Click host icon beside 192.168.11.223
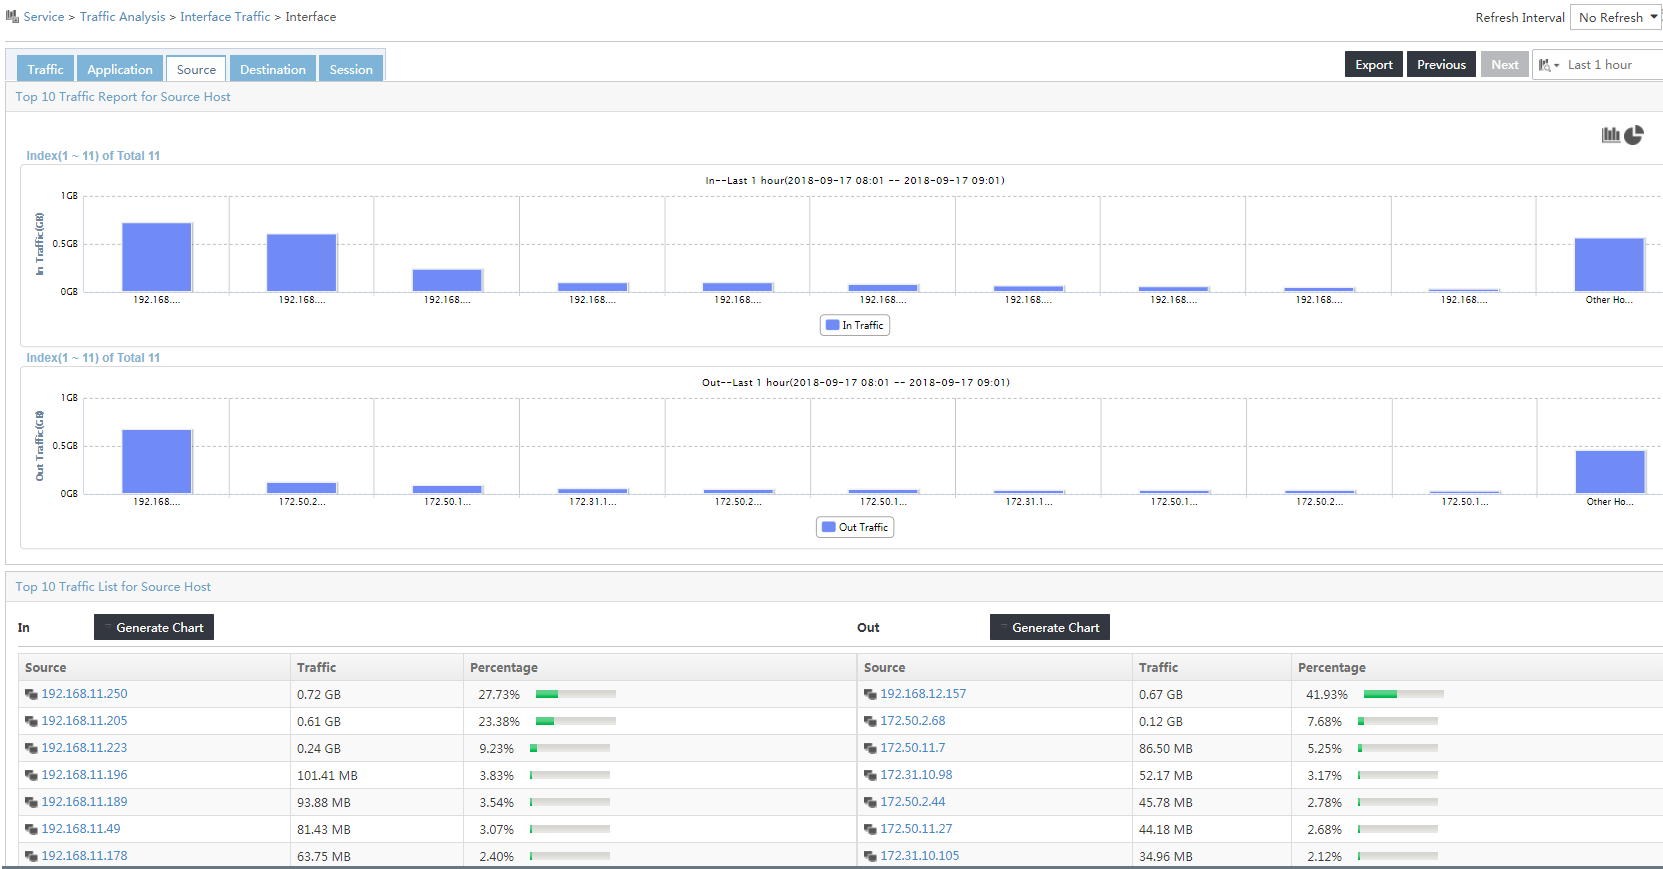The height and width of the screenshot is (869, 1663). 32,748
